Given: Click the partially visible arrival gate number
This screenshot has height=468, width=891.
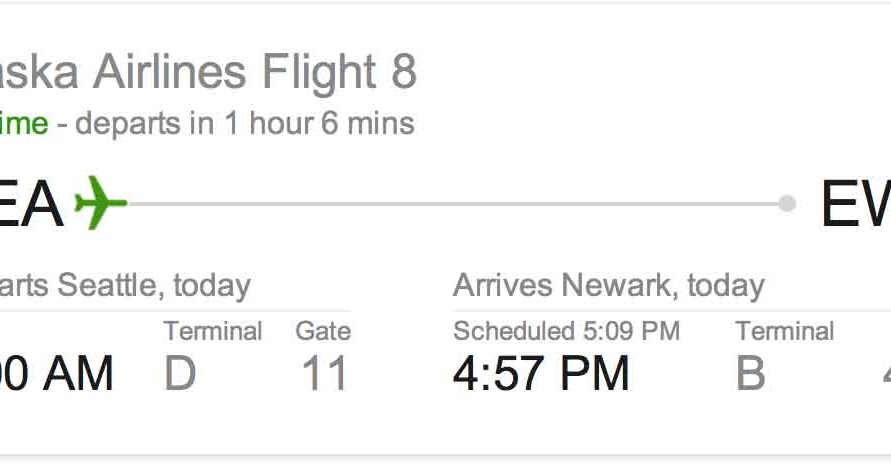Looking at the screenshot, I should pos(885,374).
